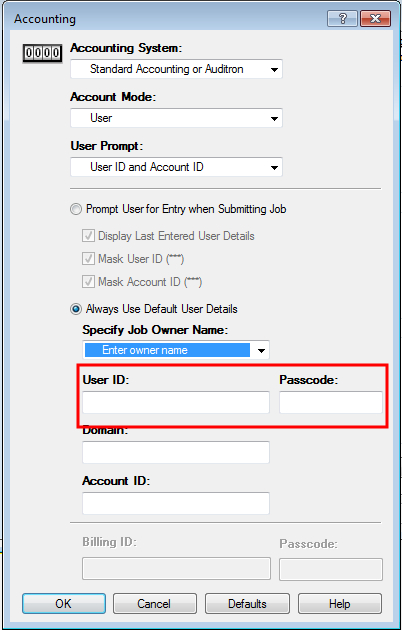Confirm settings with the OK button
The height and width of the screenshot is (630, 402).
64,603
